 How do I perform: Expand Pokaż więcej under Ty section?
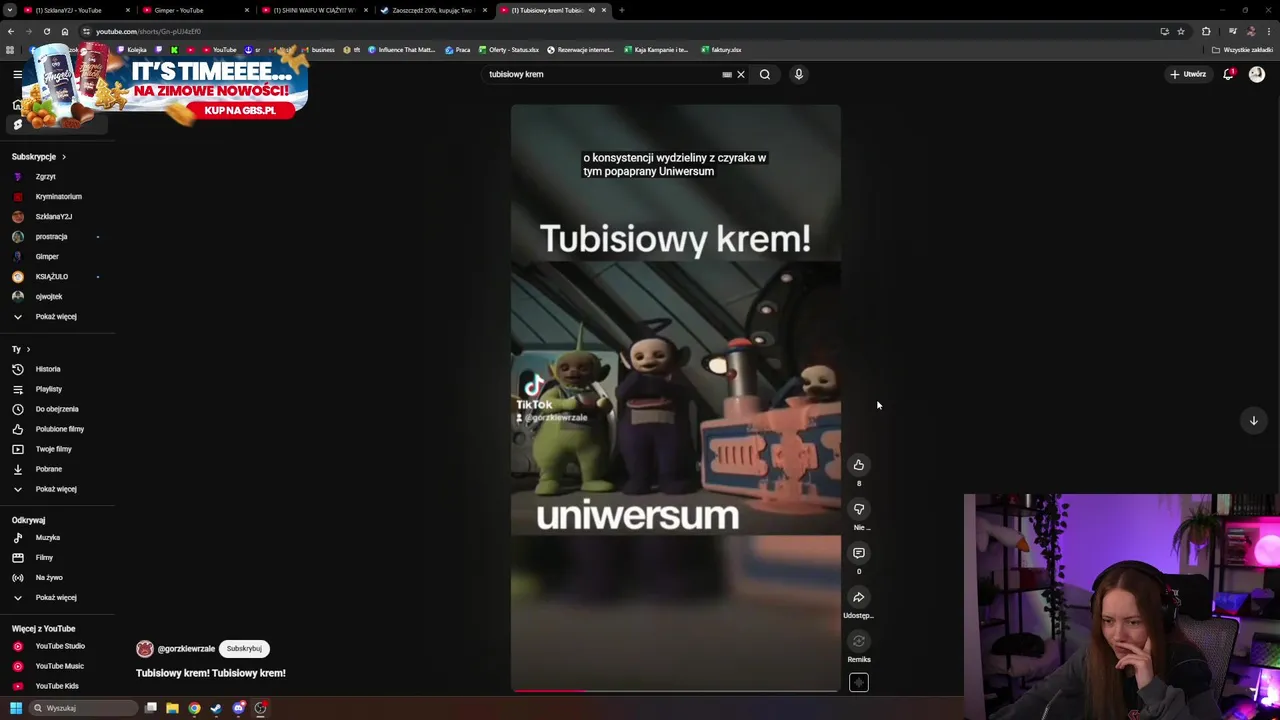(x=56, y=489)
